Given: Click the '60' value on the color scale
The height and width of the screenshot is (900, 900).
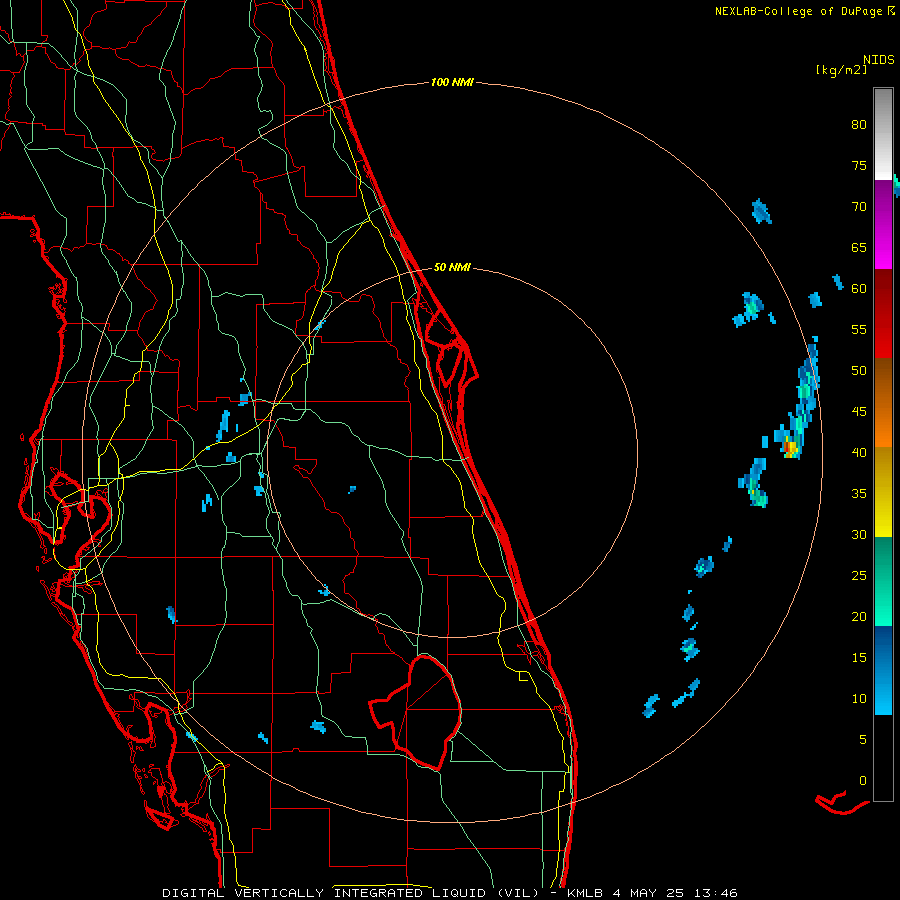Looking at the screenshot, I should pos(859,289).
